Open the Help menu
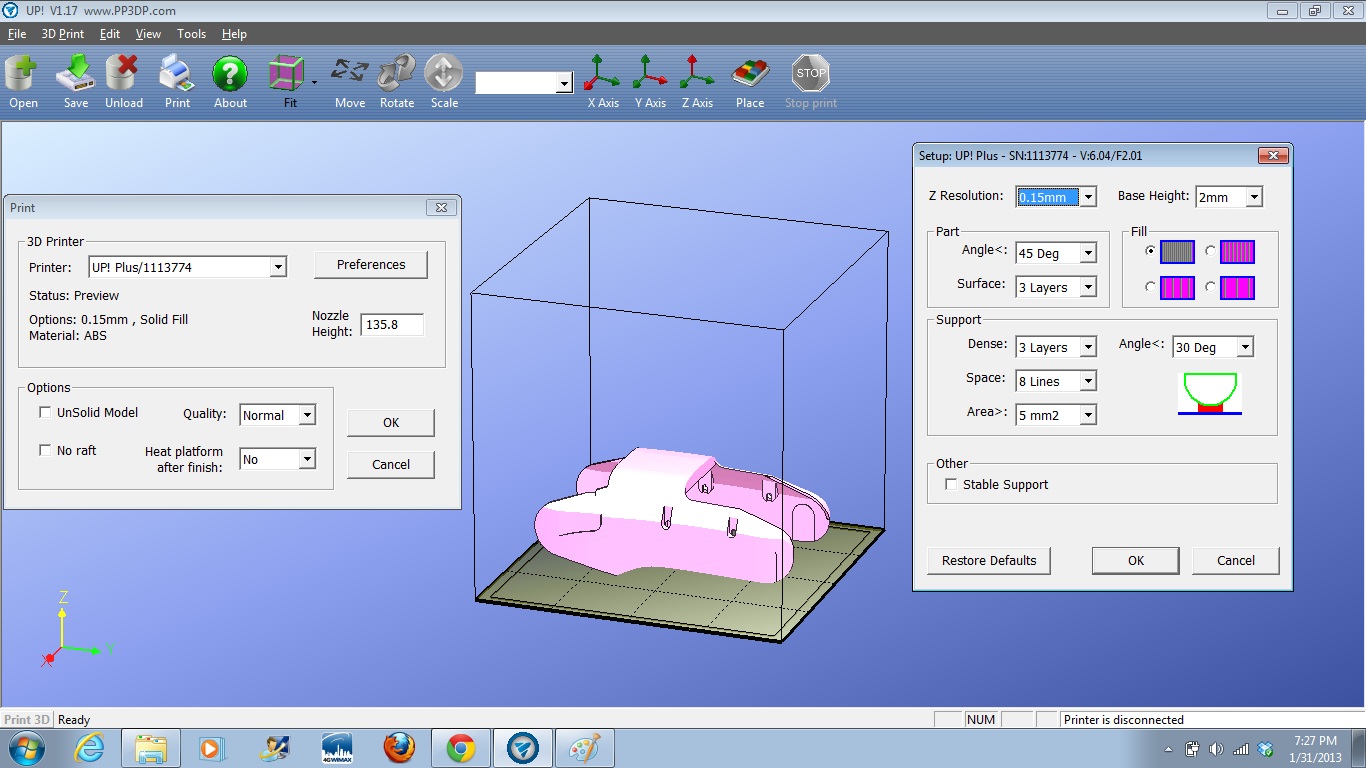 pos(234,34)
